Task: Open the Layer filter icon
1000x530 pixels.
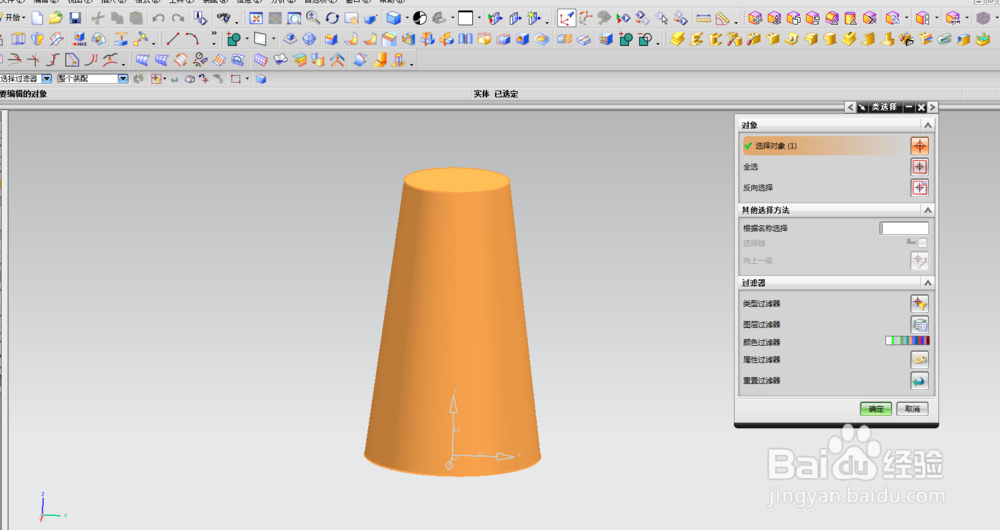Action: [x=919, y=325]
